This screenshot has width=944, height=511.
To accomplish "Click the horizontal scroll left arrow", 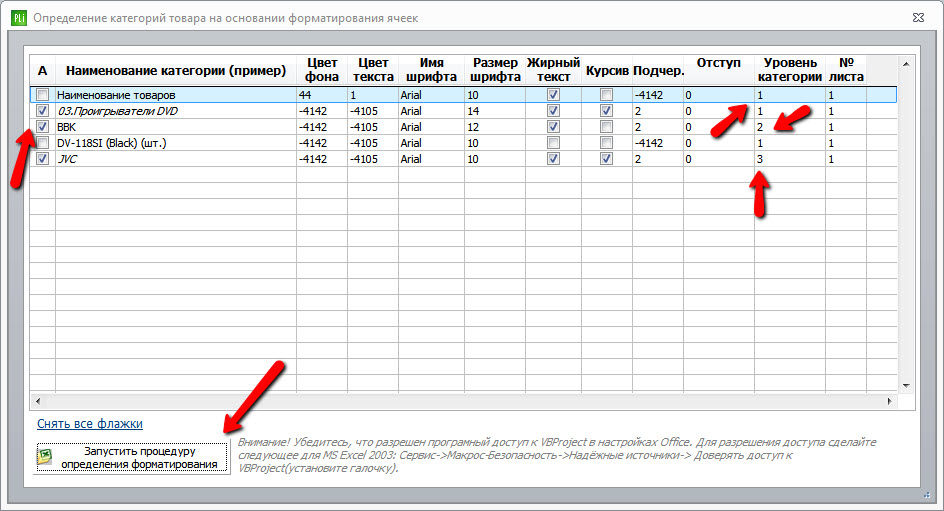I will (x=38, y=401).
